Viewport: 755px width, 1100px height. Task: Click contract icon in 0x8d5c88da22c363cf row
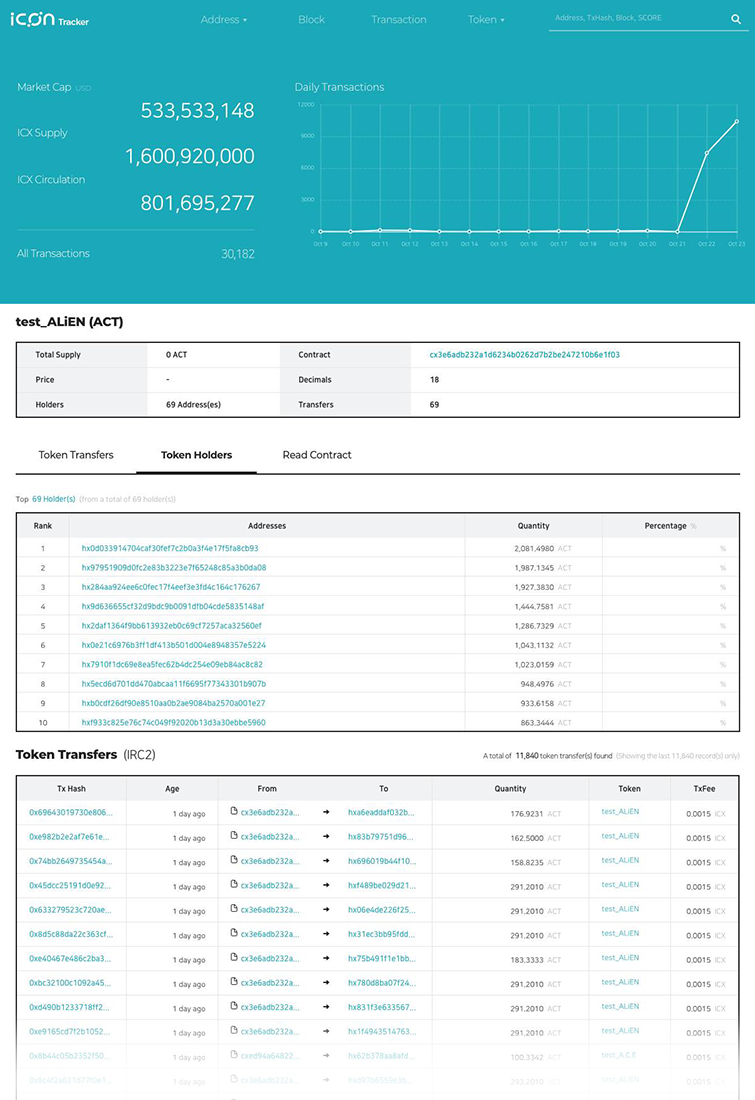pyautogui.click(x=234, y=933)
